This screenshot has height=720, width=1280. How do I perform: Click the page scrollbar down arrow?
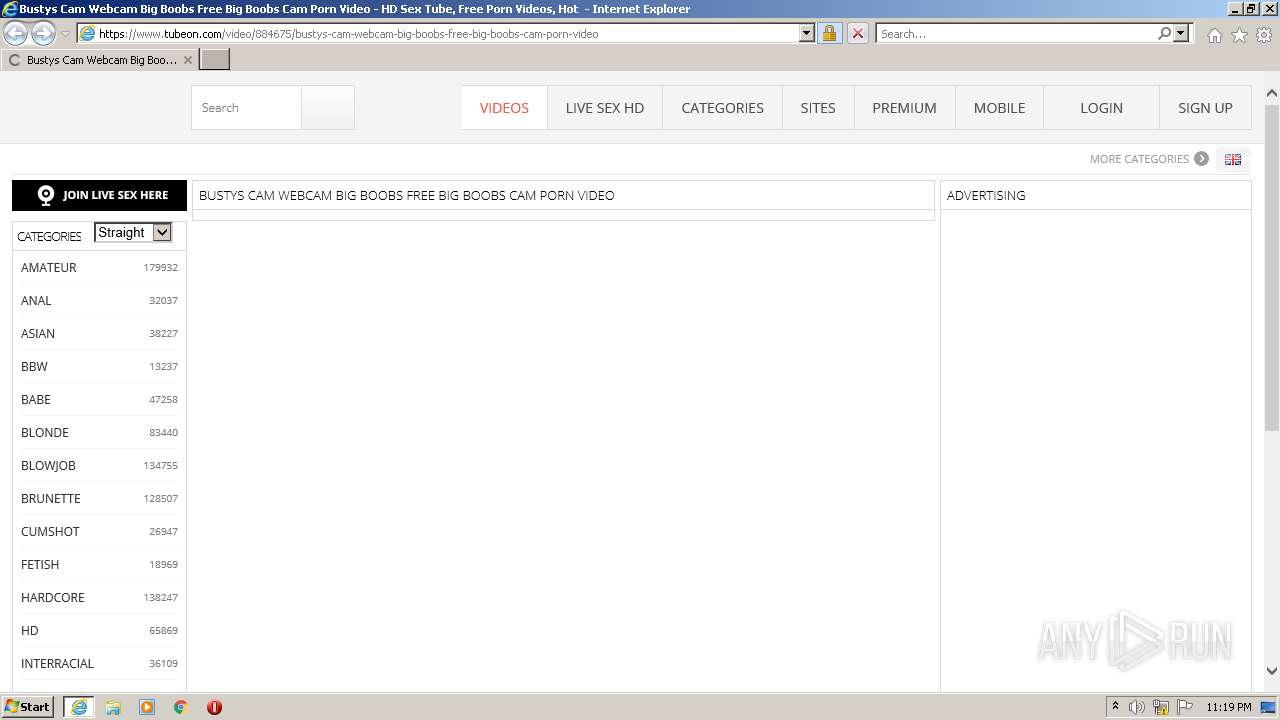tap(1271, 671)
